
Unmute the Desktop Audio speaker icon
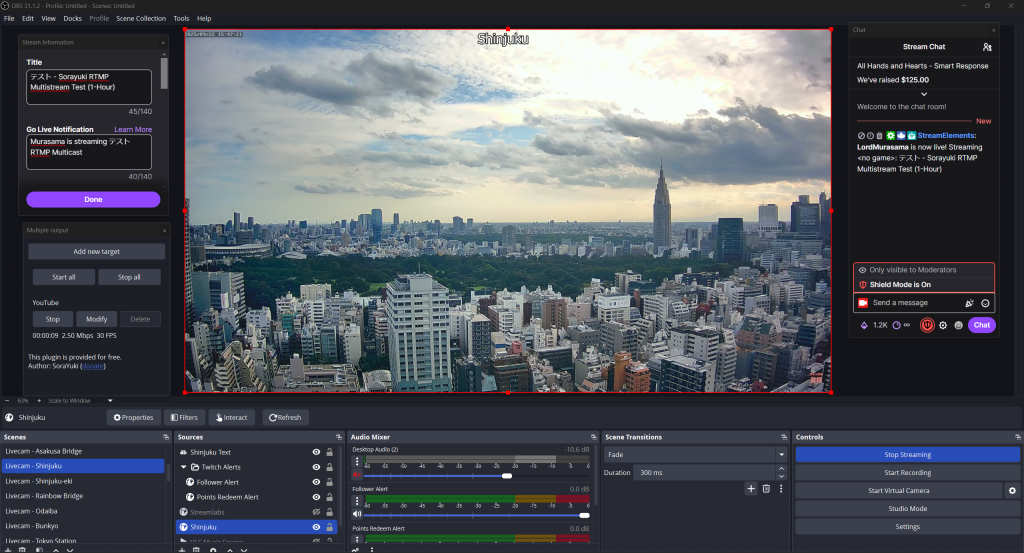click(x=357, y=475)
